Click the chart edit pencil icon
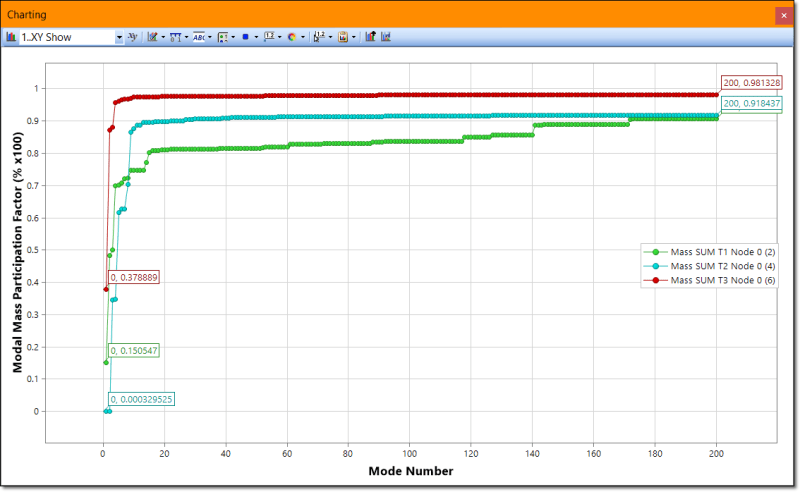 (x=152, y=37)
